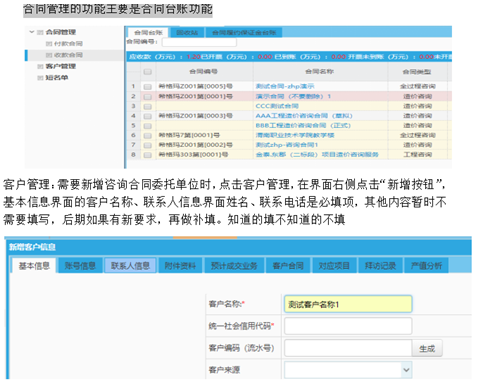Click contract number cell ending [0005]号
The image size is (485, 392).
pyautogui.click(x=196, y=86)
